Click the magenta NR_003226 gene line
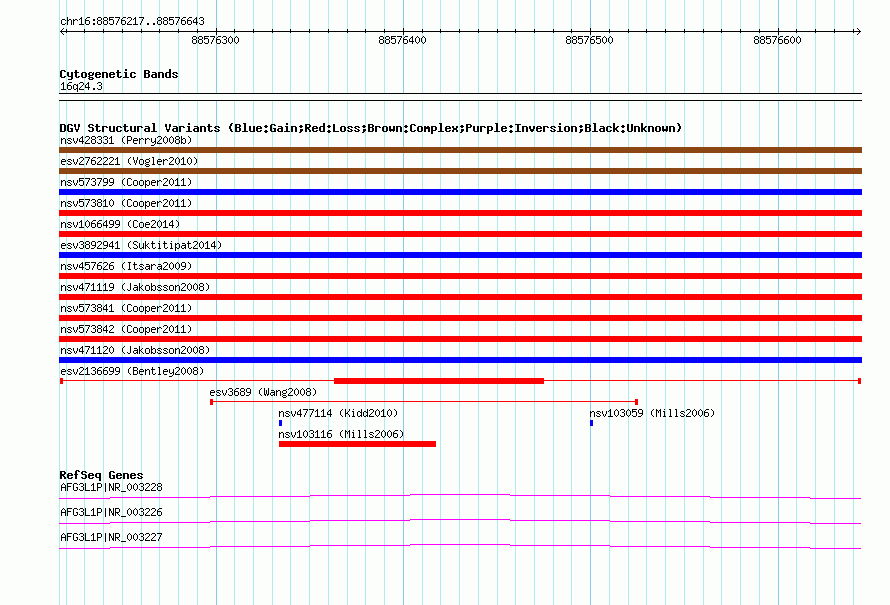This screenshot has width=890, height=605. [x=460, y=522]
